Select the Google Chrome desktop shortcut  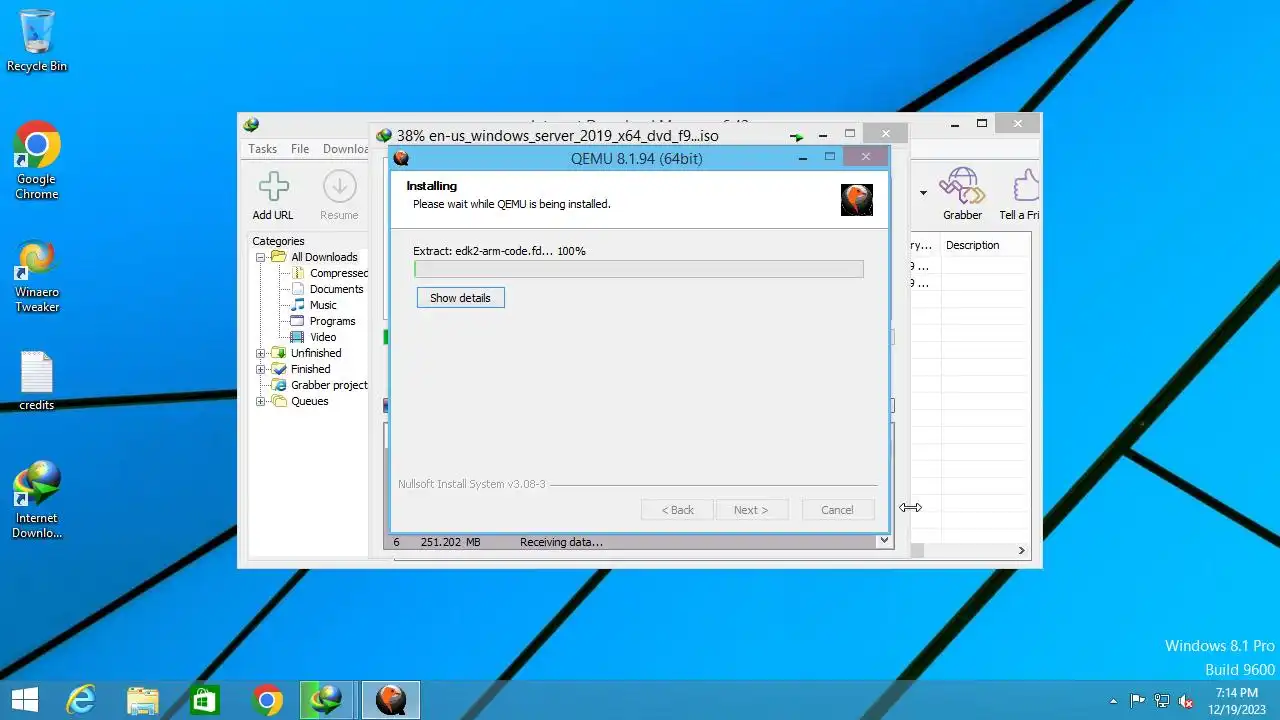pos(37,147)
